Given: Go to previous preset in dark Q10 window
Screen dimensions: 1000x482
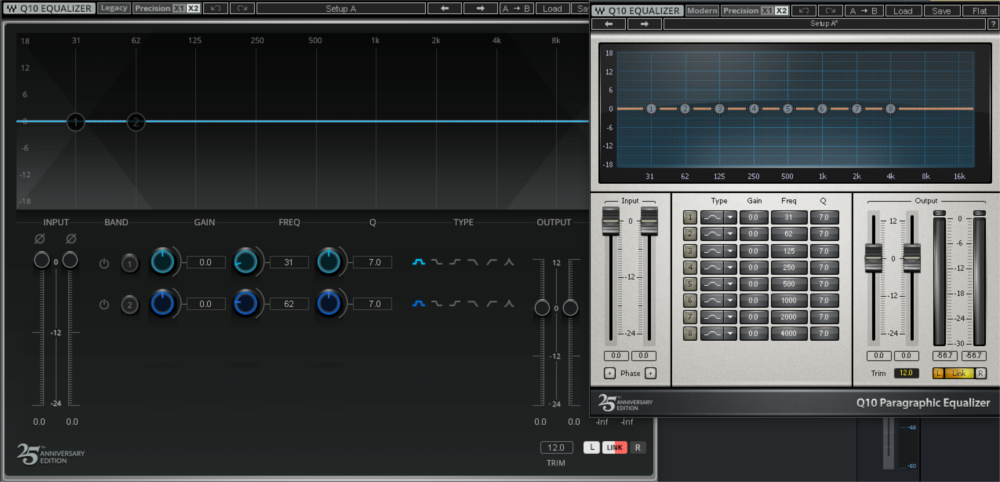Looking at the screenshot, I should [x=444, y=8].
